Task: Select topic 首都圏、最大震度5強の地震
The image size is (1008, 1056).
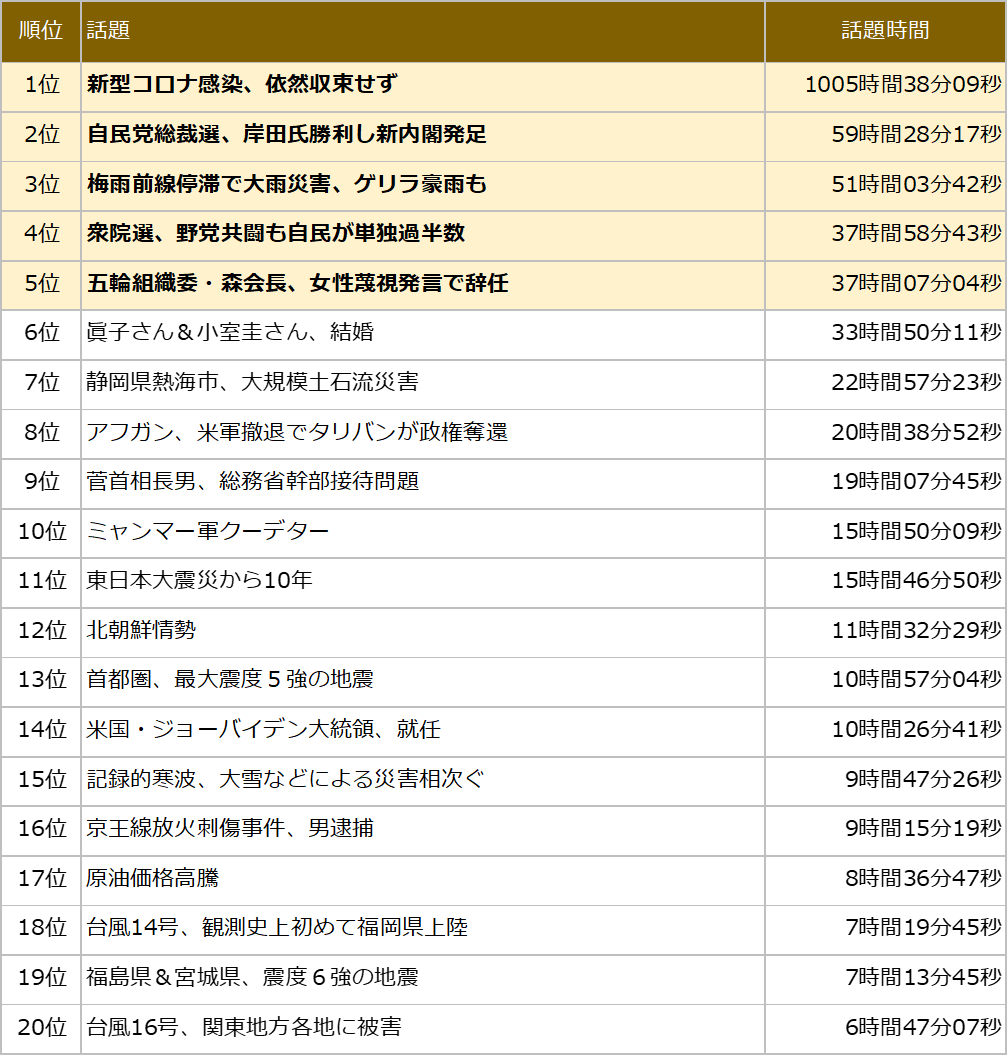Action: (x=230, y=679)
